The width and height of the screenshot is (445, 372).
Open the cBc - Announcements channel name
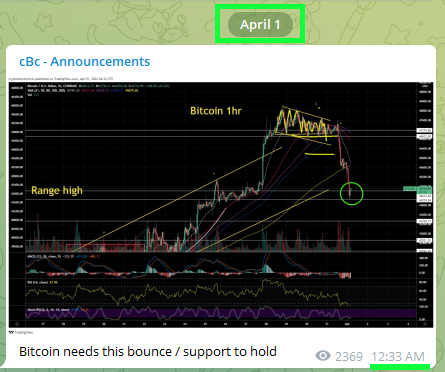(x=85, y=62)
